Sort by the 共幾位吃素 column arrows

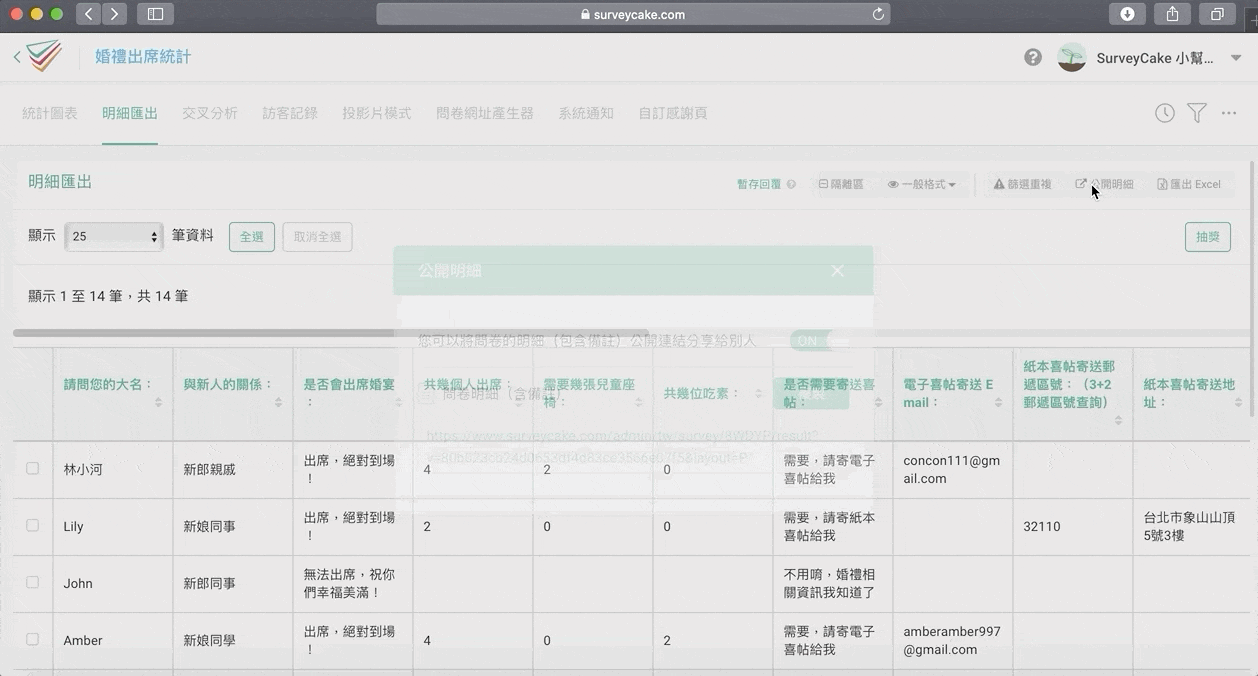[x=758, y=394]
